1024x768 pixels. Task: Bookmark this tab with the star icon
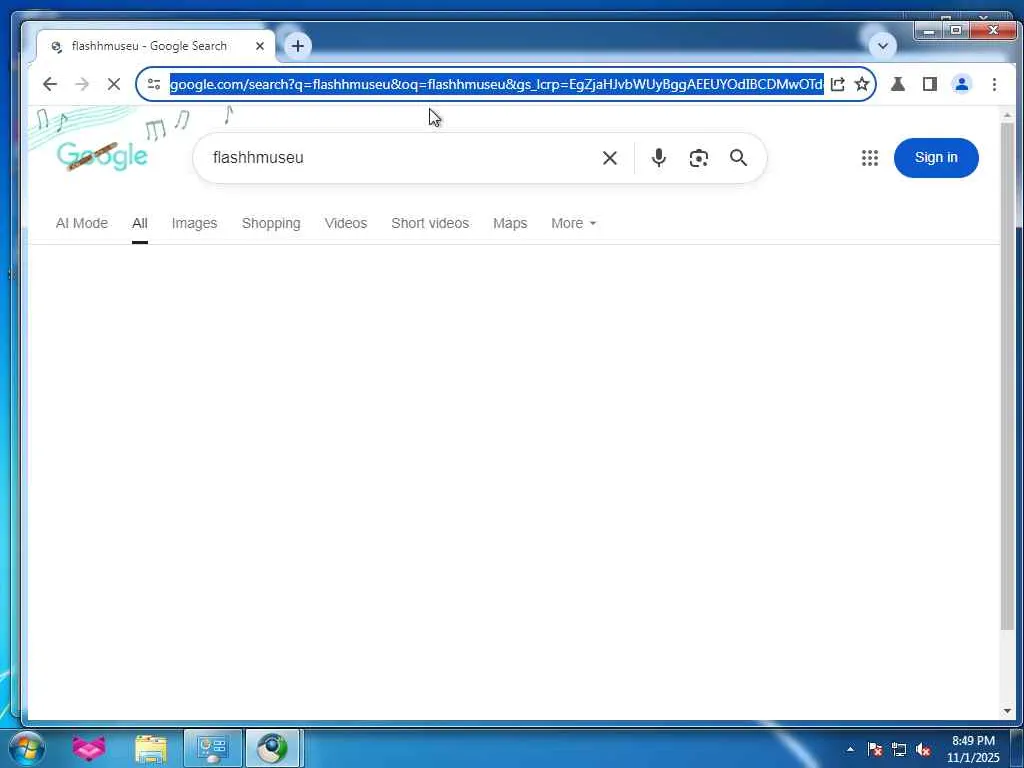tap(862, 84)
